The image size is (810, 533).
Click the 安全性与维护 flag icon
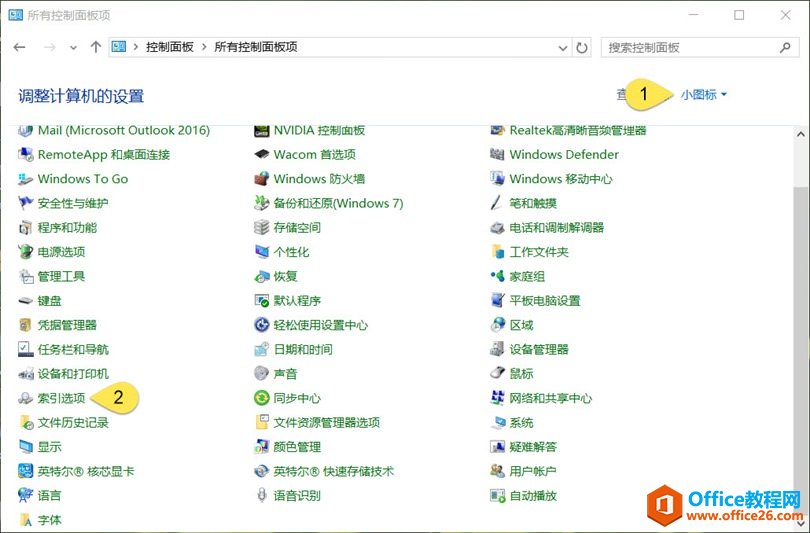click(25, 203)
